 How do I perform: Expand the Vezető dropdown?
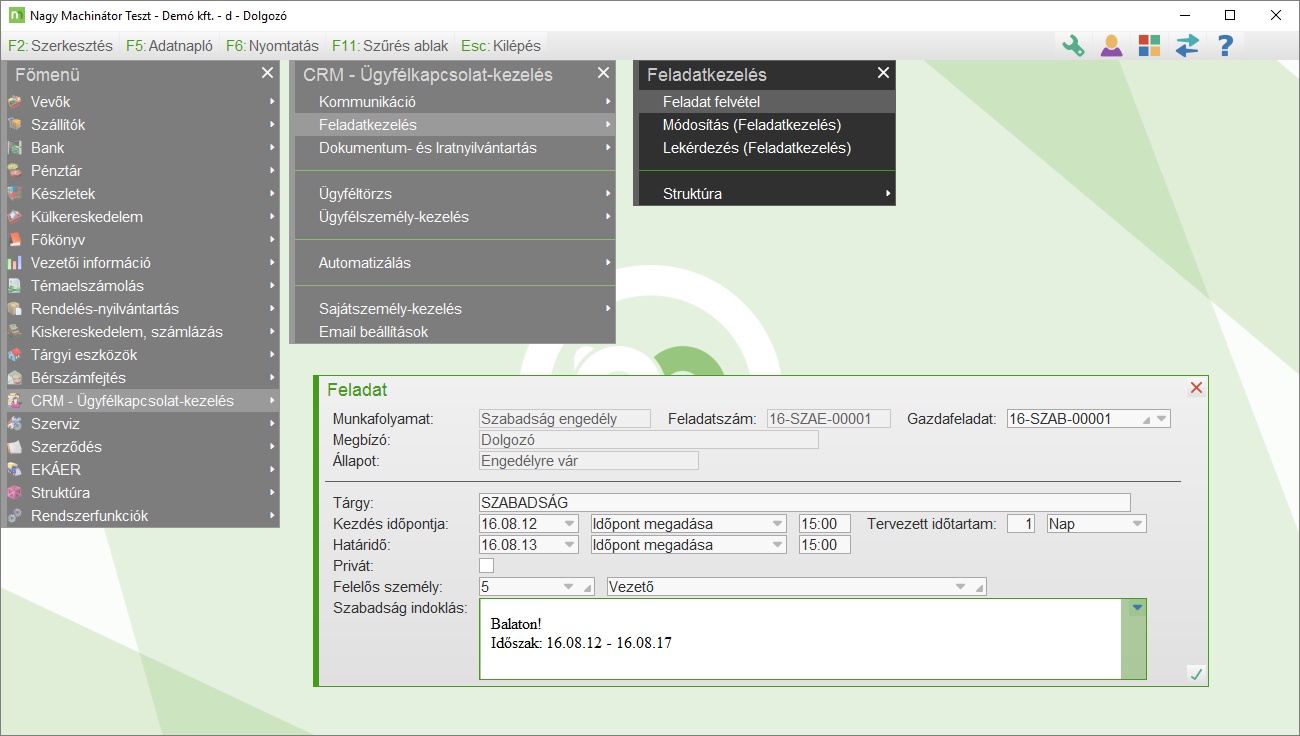tap(961, 587)
